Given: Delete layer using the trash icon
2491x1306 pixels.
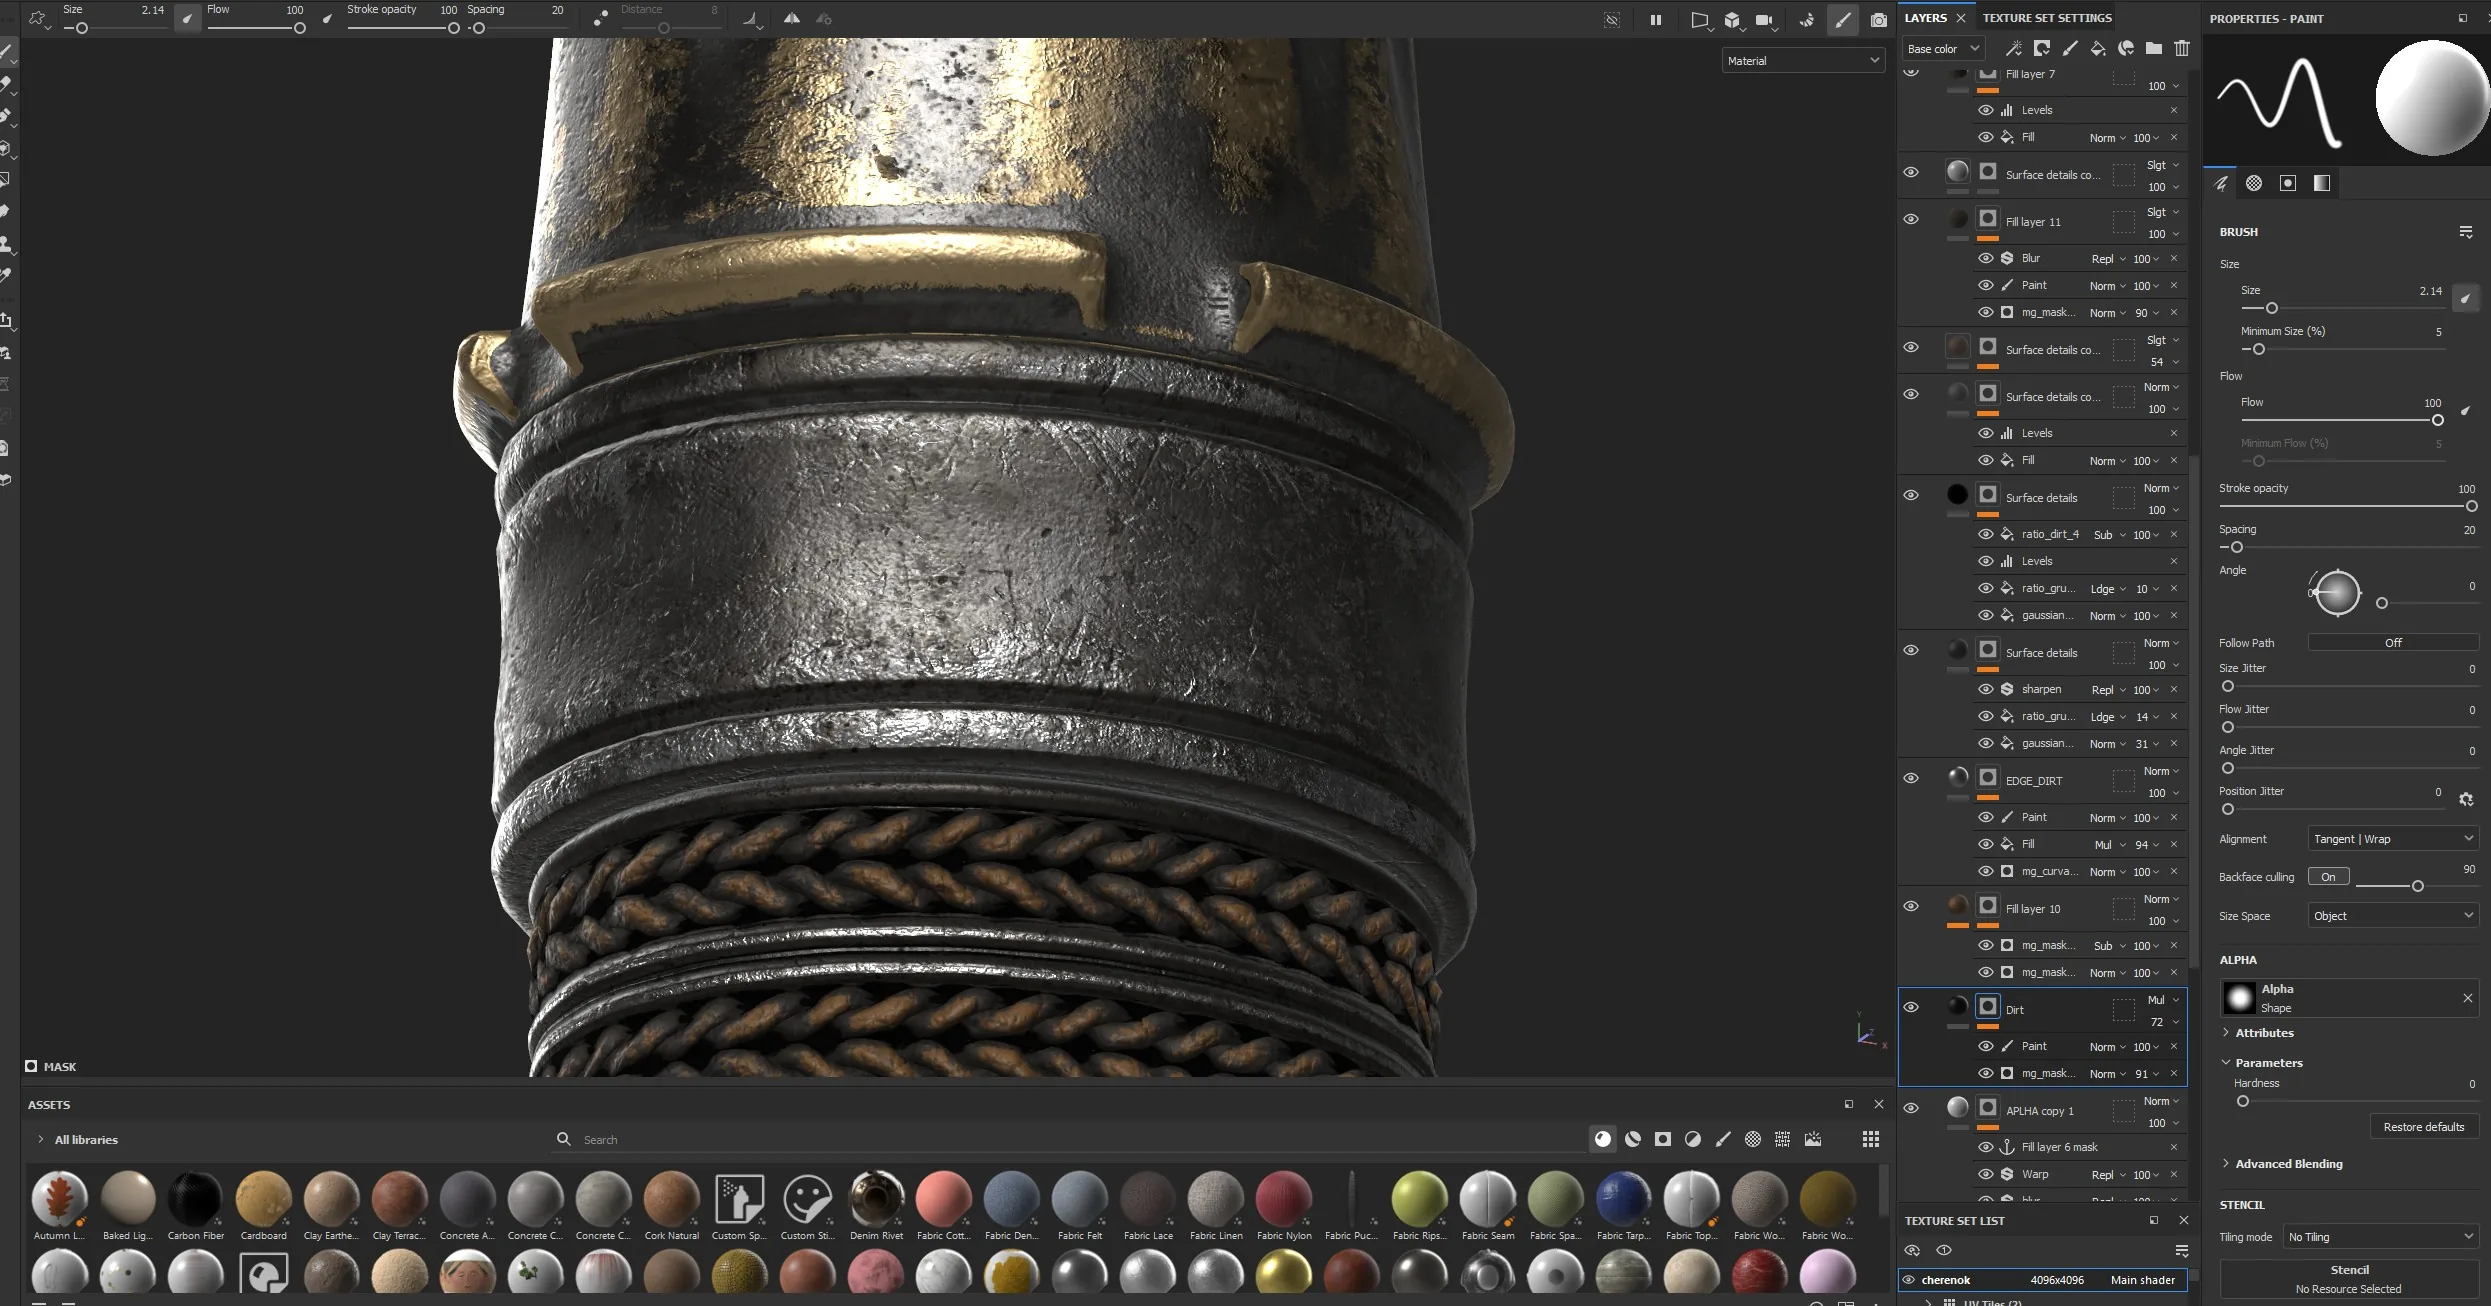Looking at the screenshot, I should tap(2182, 48).
